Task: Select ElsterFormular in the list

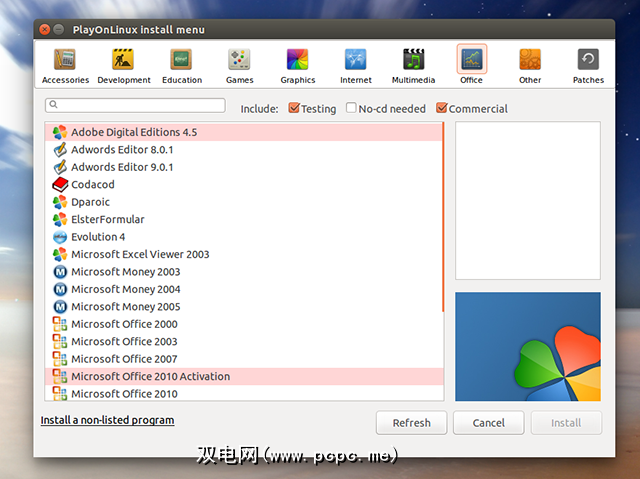Action: [244, 220]
